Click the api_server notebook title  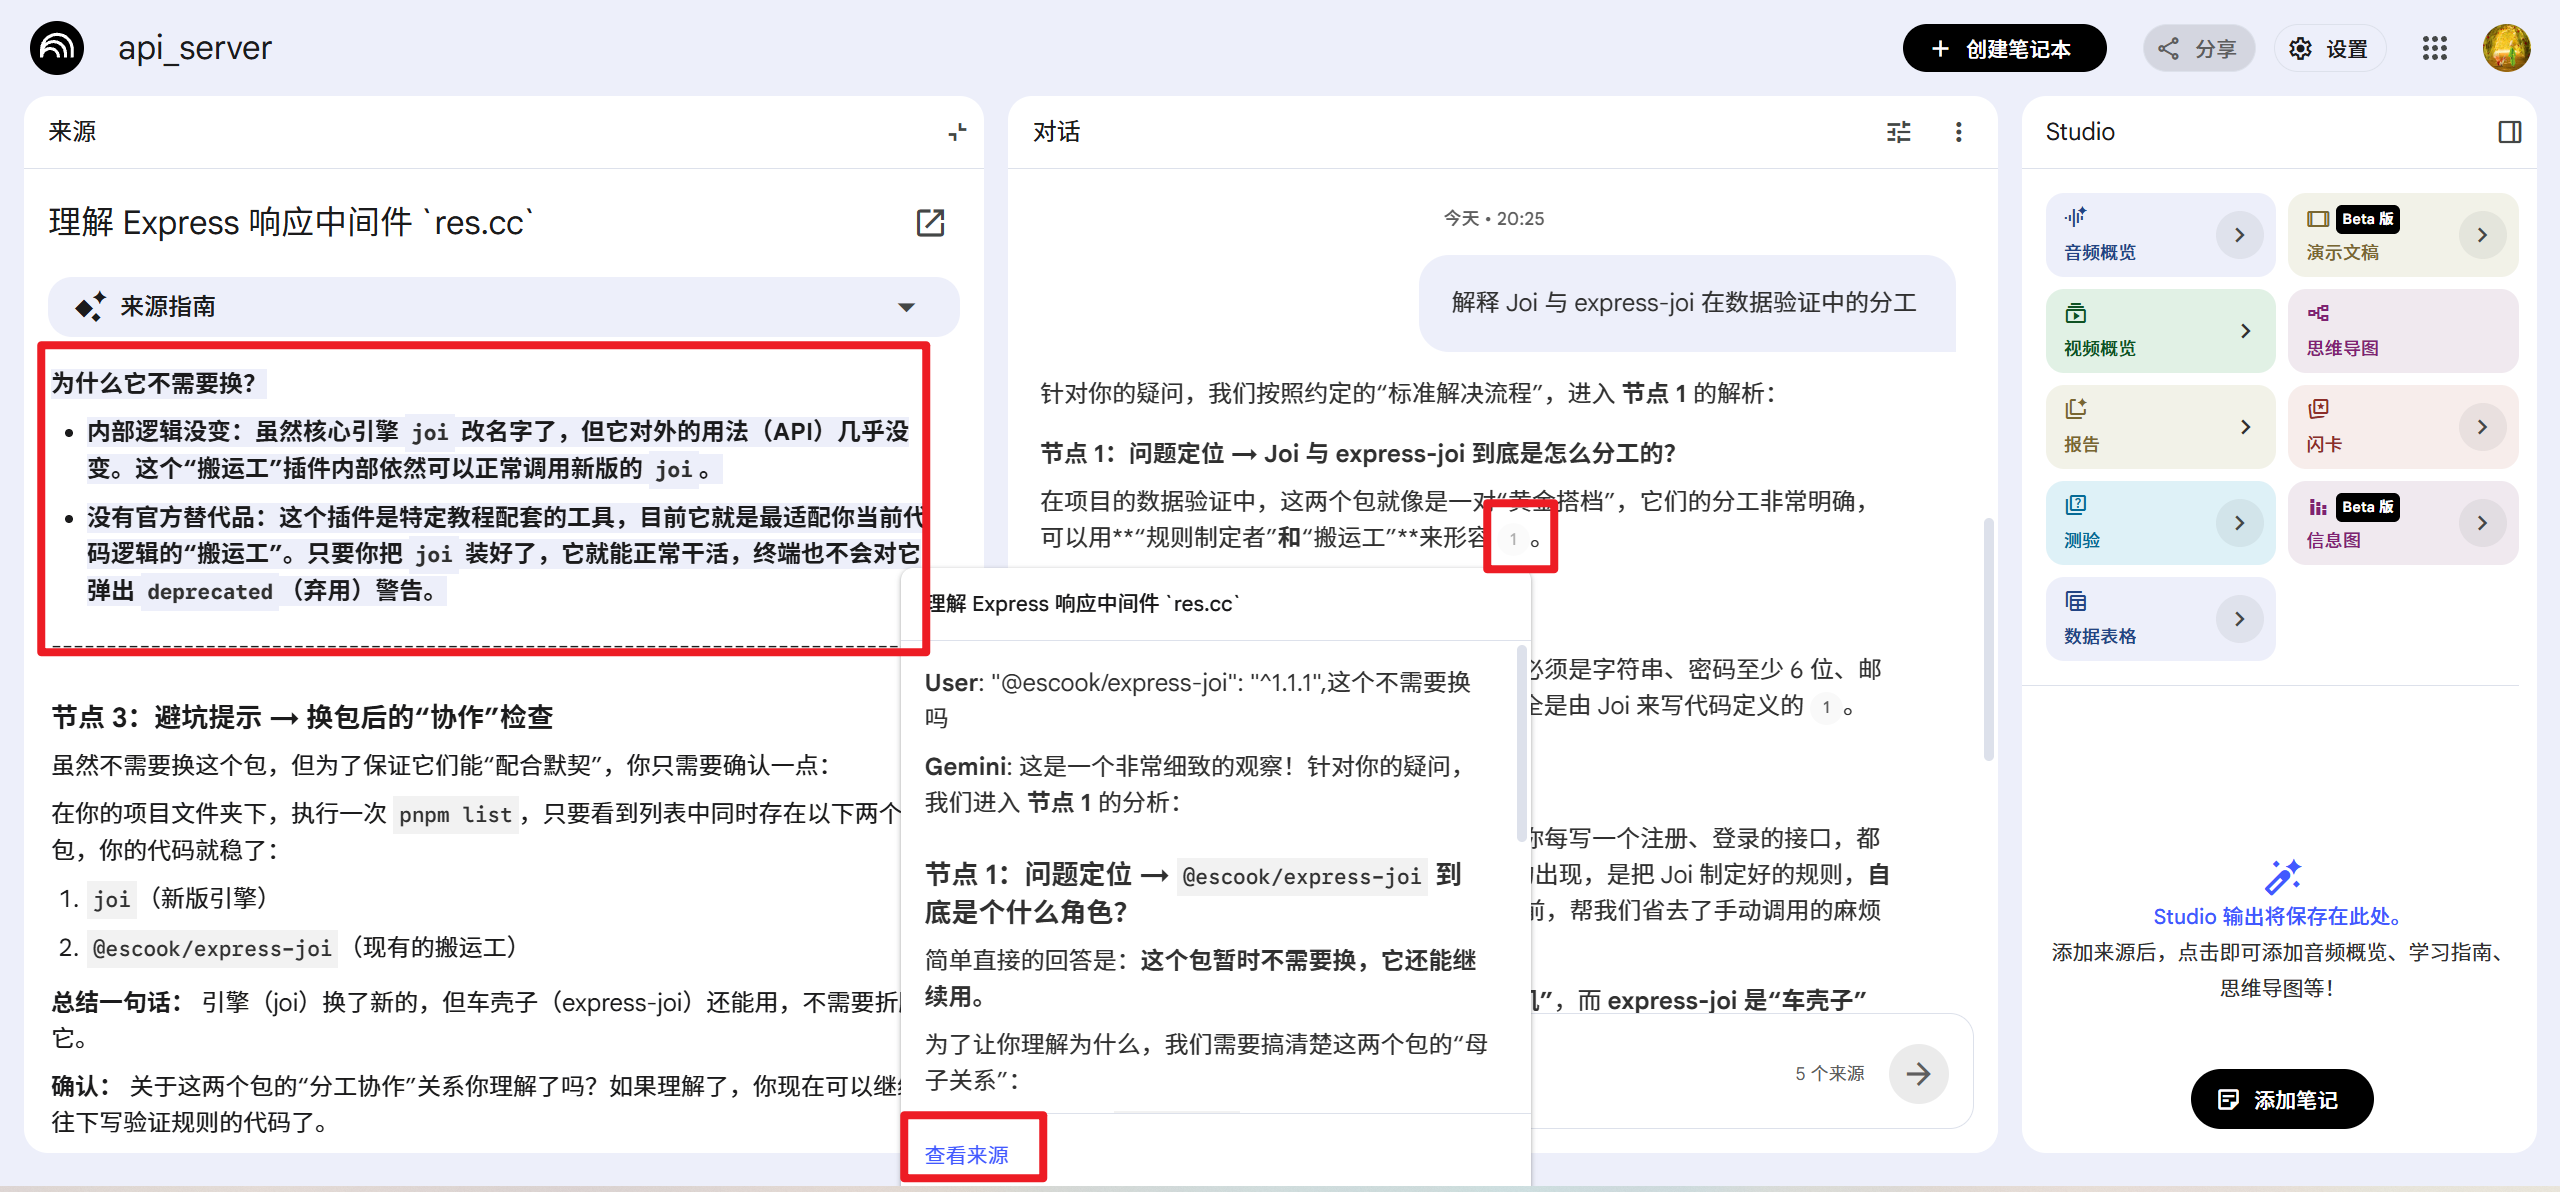coord(195,48)
